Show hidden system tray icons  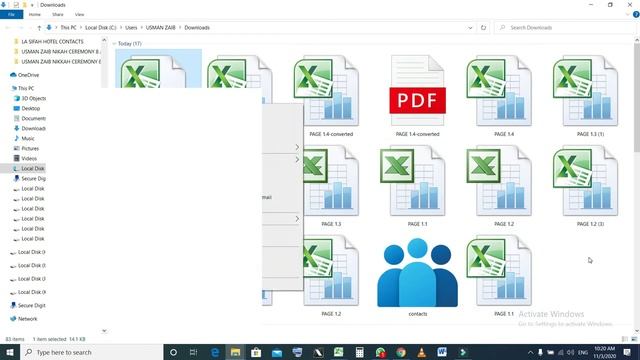530,352
